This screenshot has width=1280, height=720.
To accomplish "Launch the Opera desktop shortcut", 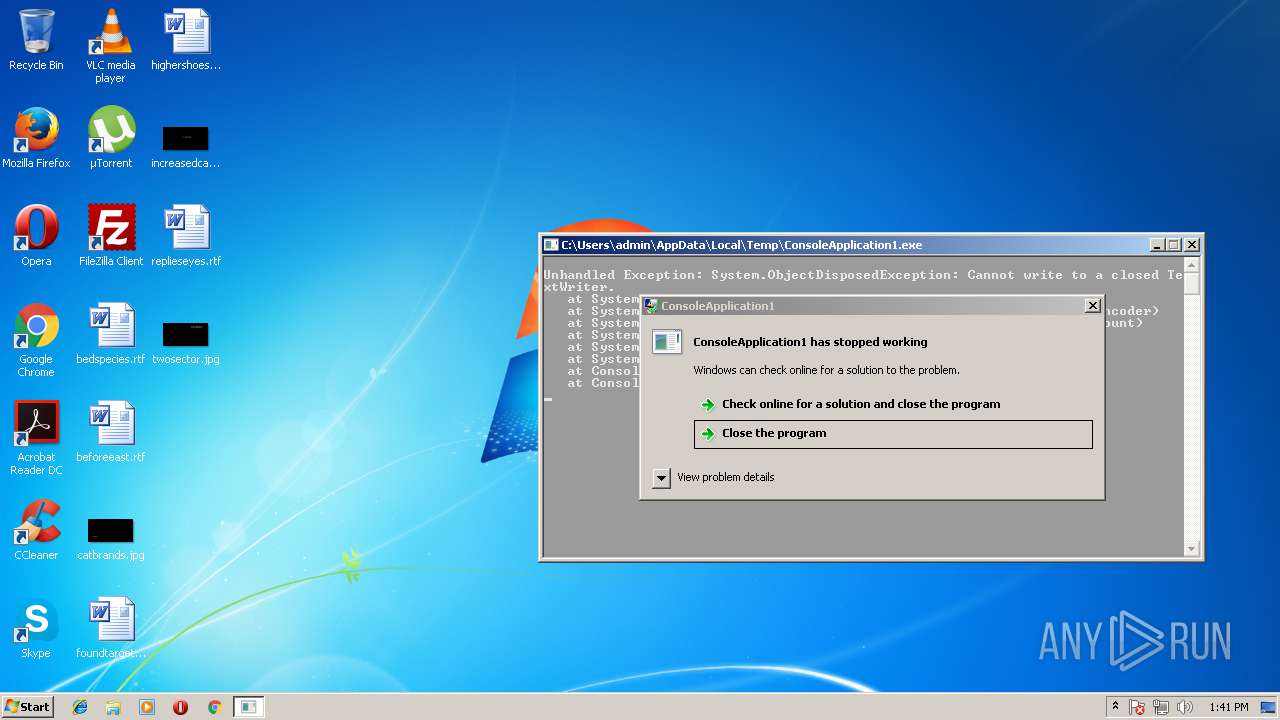I will [x=36, y=236].
